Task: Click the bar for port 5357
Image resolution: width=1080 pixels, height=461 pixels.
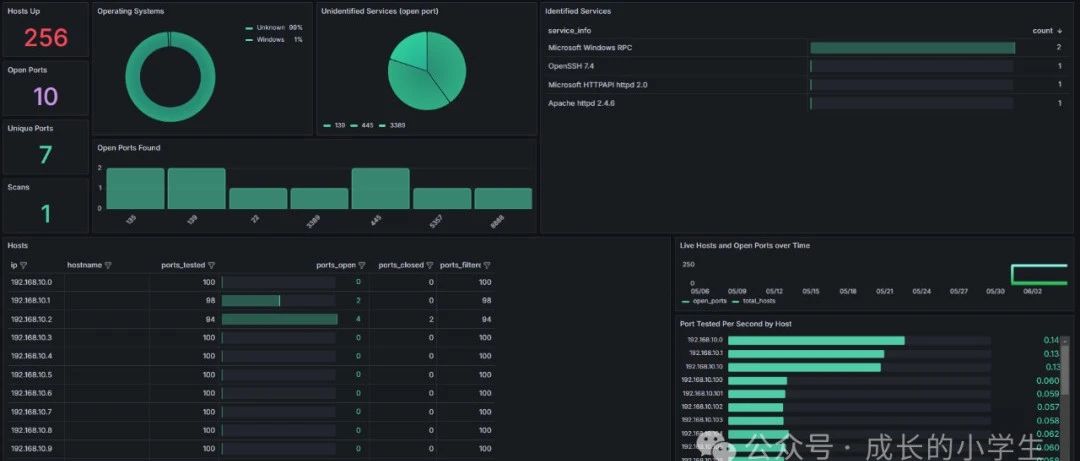Action: click(442, 198)
